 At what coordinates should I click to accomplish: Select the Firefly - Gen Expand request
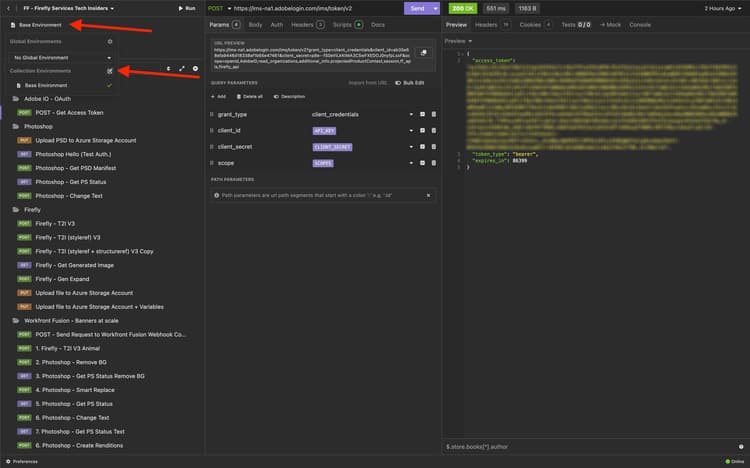62,279
